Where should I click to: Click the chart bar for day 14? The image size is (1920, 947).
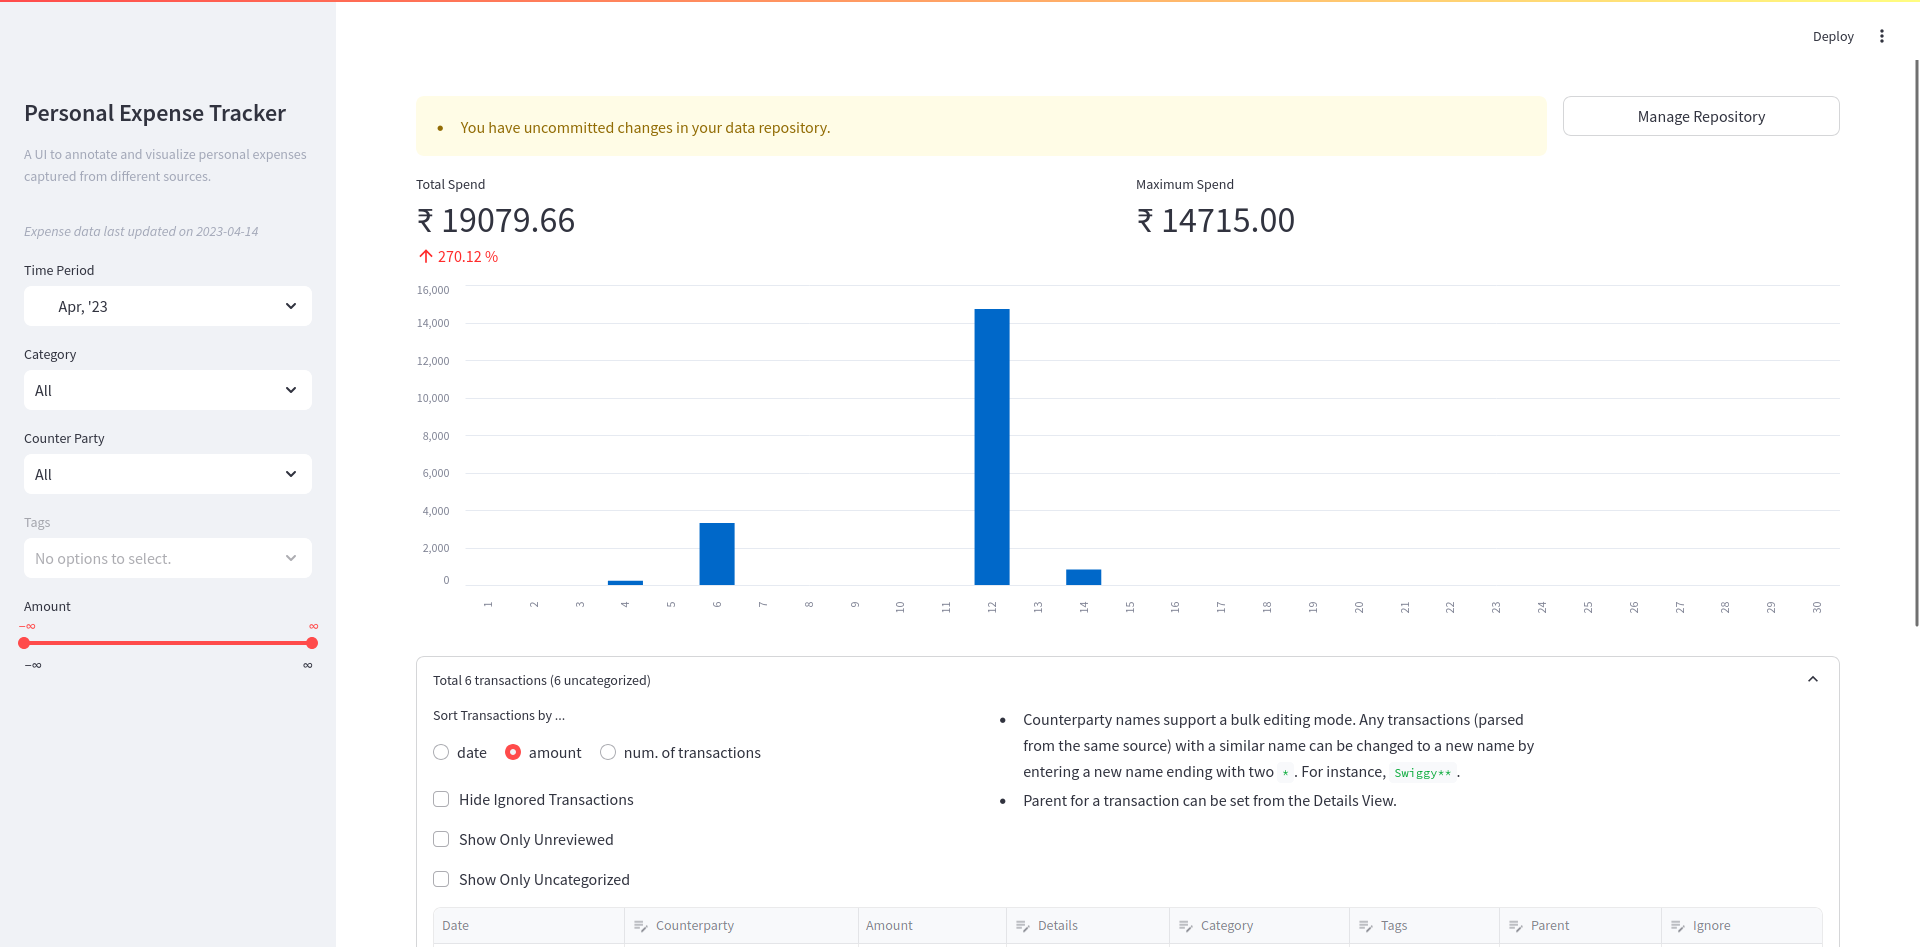1084,577
